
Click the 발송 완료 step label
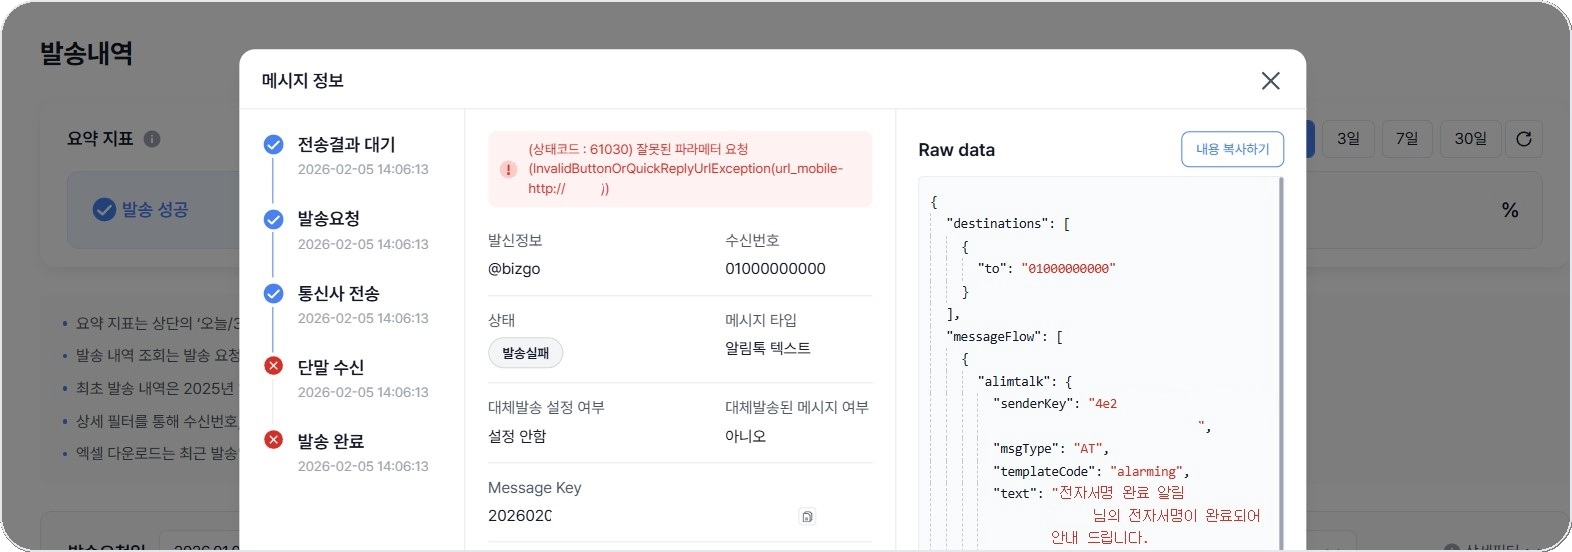click(331, 441)
